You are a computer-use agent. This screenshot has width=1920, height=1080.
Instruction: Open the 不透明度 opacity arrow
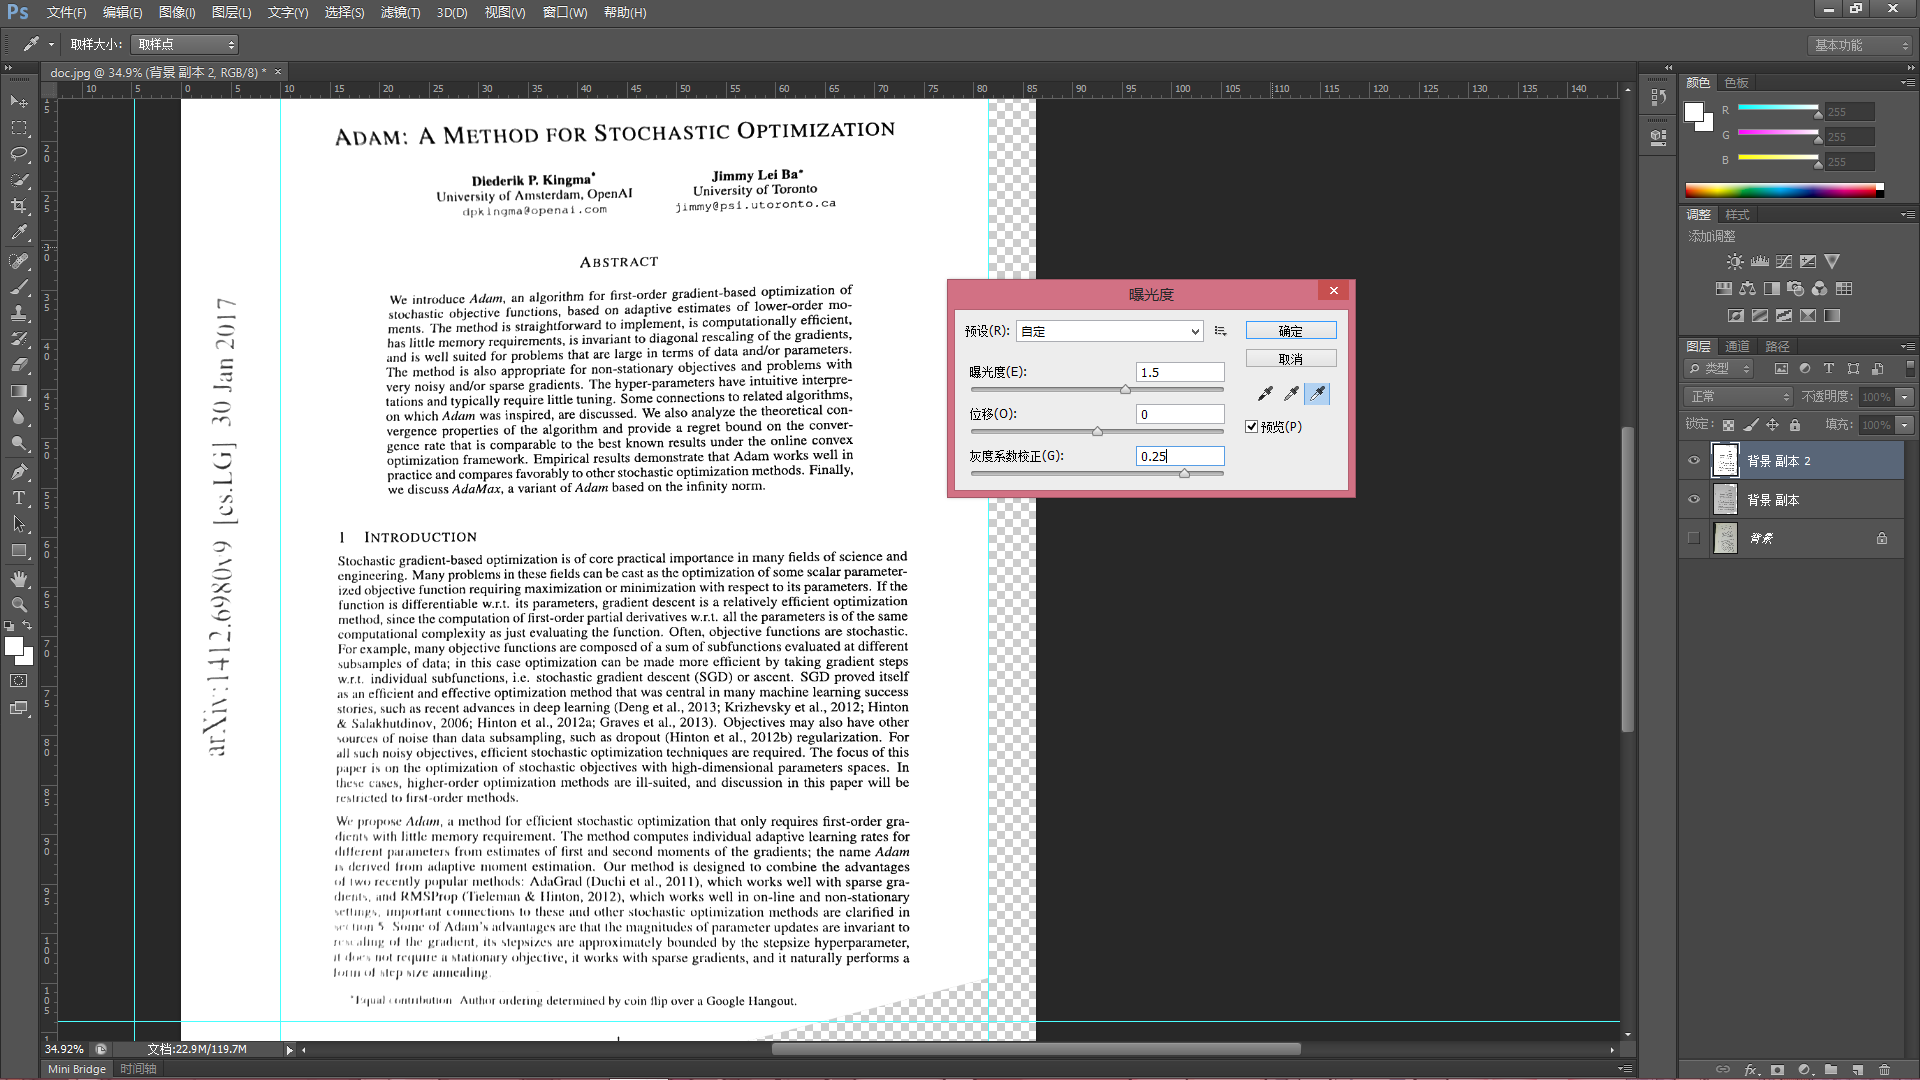[x=1905, y=397]
